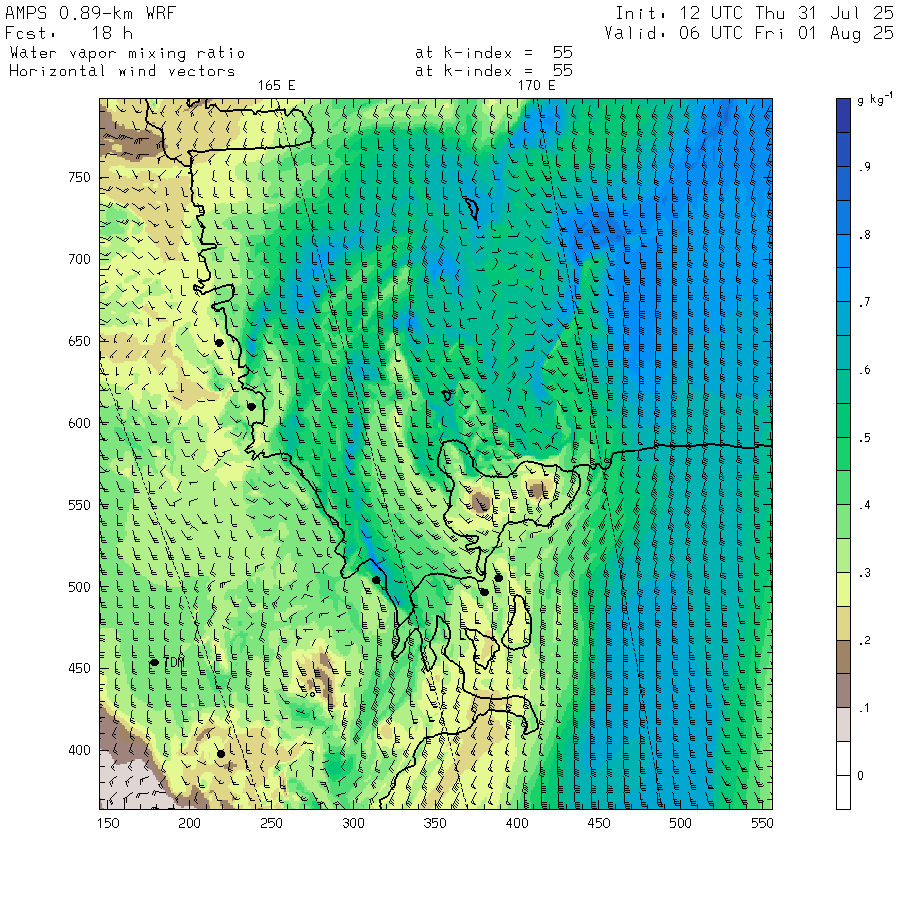
Task: Select the 'Horizontal wind vectors' label
Action: coord(122,71)
